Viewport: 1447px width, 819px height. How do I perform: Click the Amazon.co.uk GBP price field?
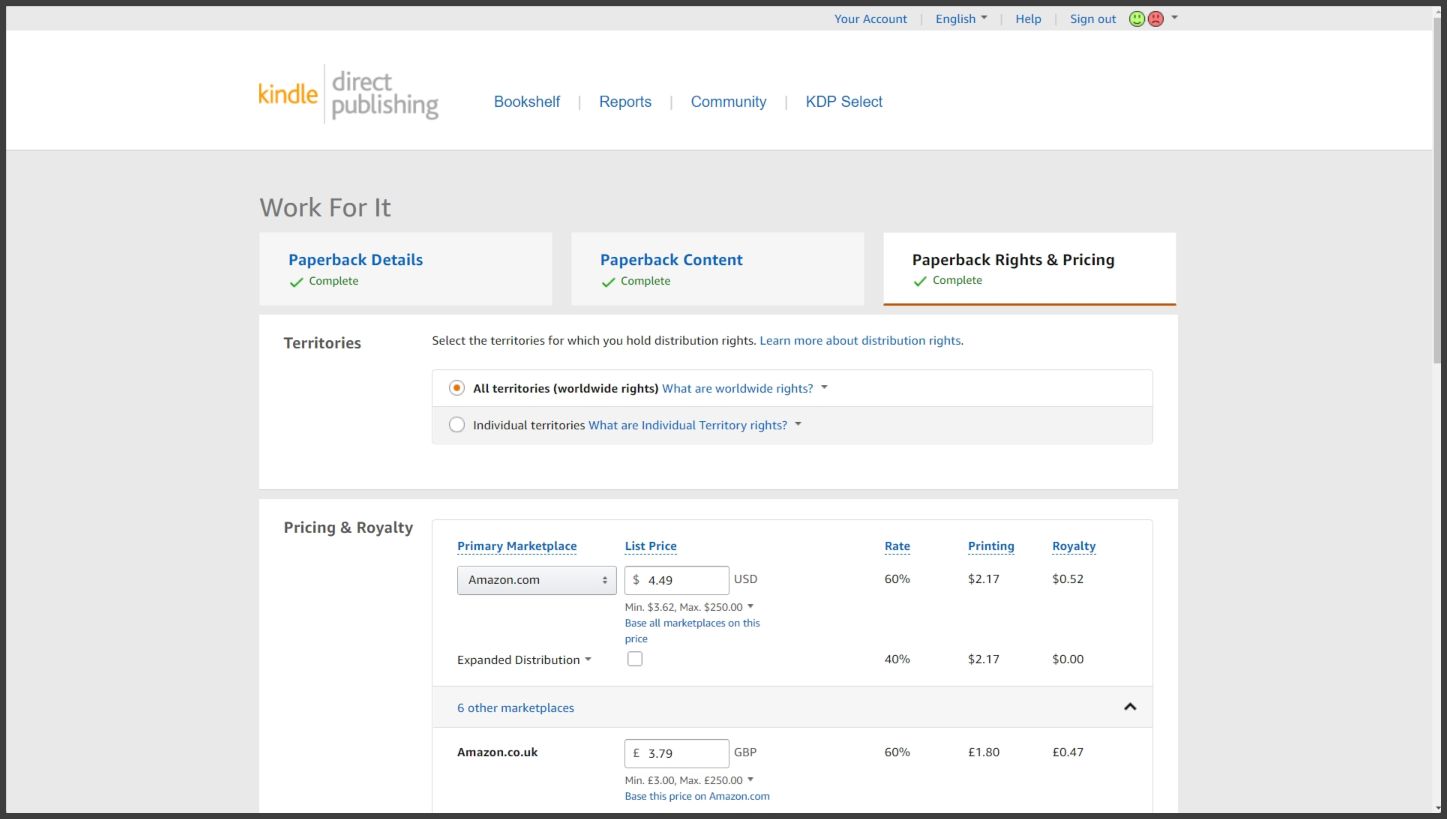[x=685, y=753]
